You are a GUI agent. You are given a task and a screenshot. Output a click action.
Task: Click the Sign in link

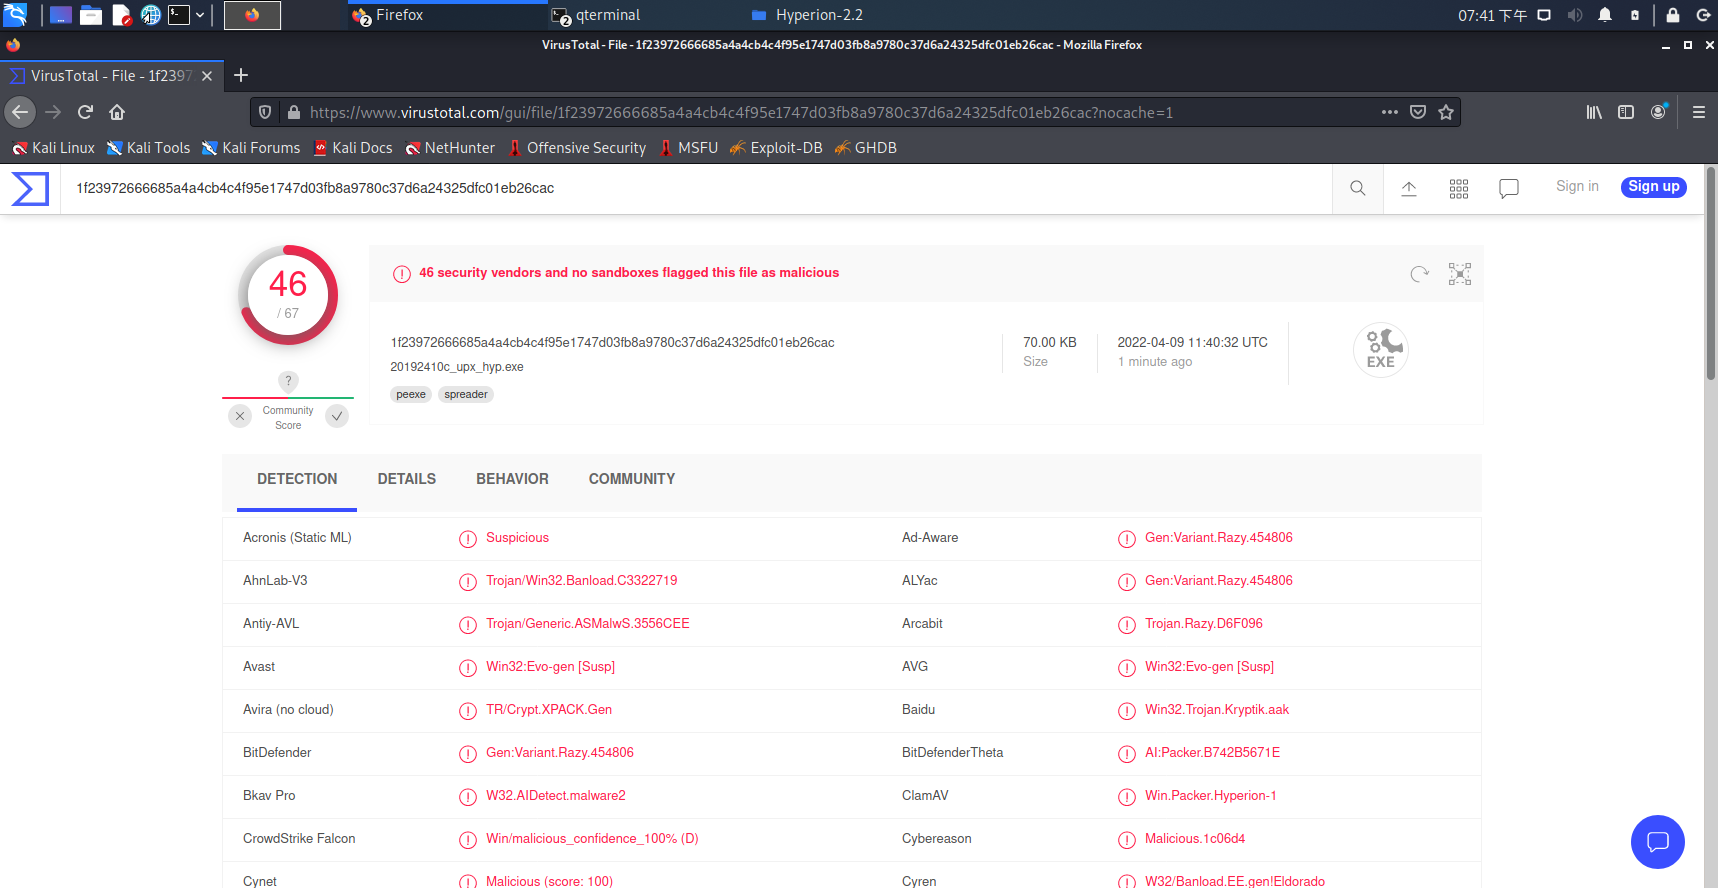click(x=1577, y=186)
